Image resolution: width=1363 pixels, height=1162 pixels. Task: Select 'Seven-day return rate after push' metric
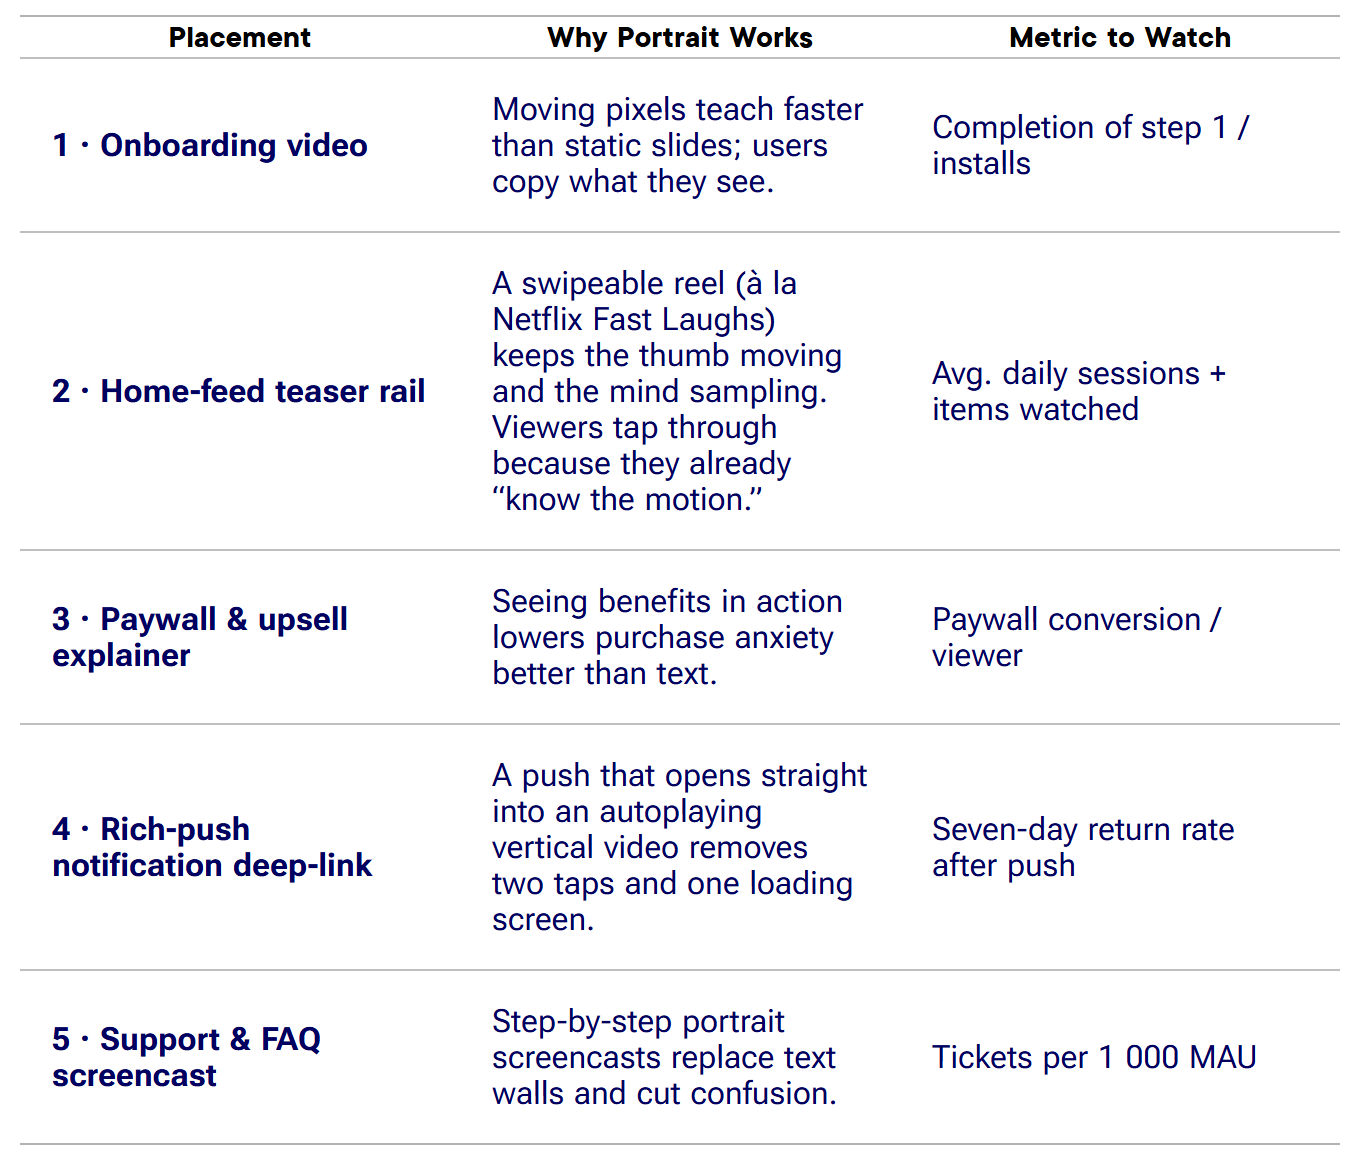click(x=1083, y=847)
